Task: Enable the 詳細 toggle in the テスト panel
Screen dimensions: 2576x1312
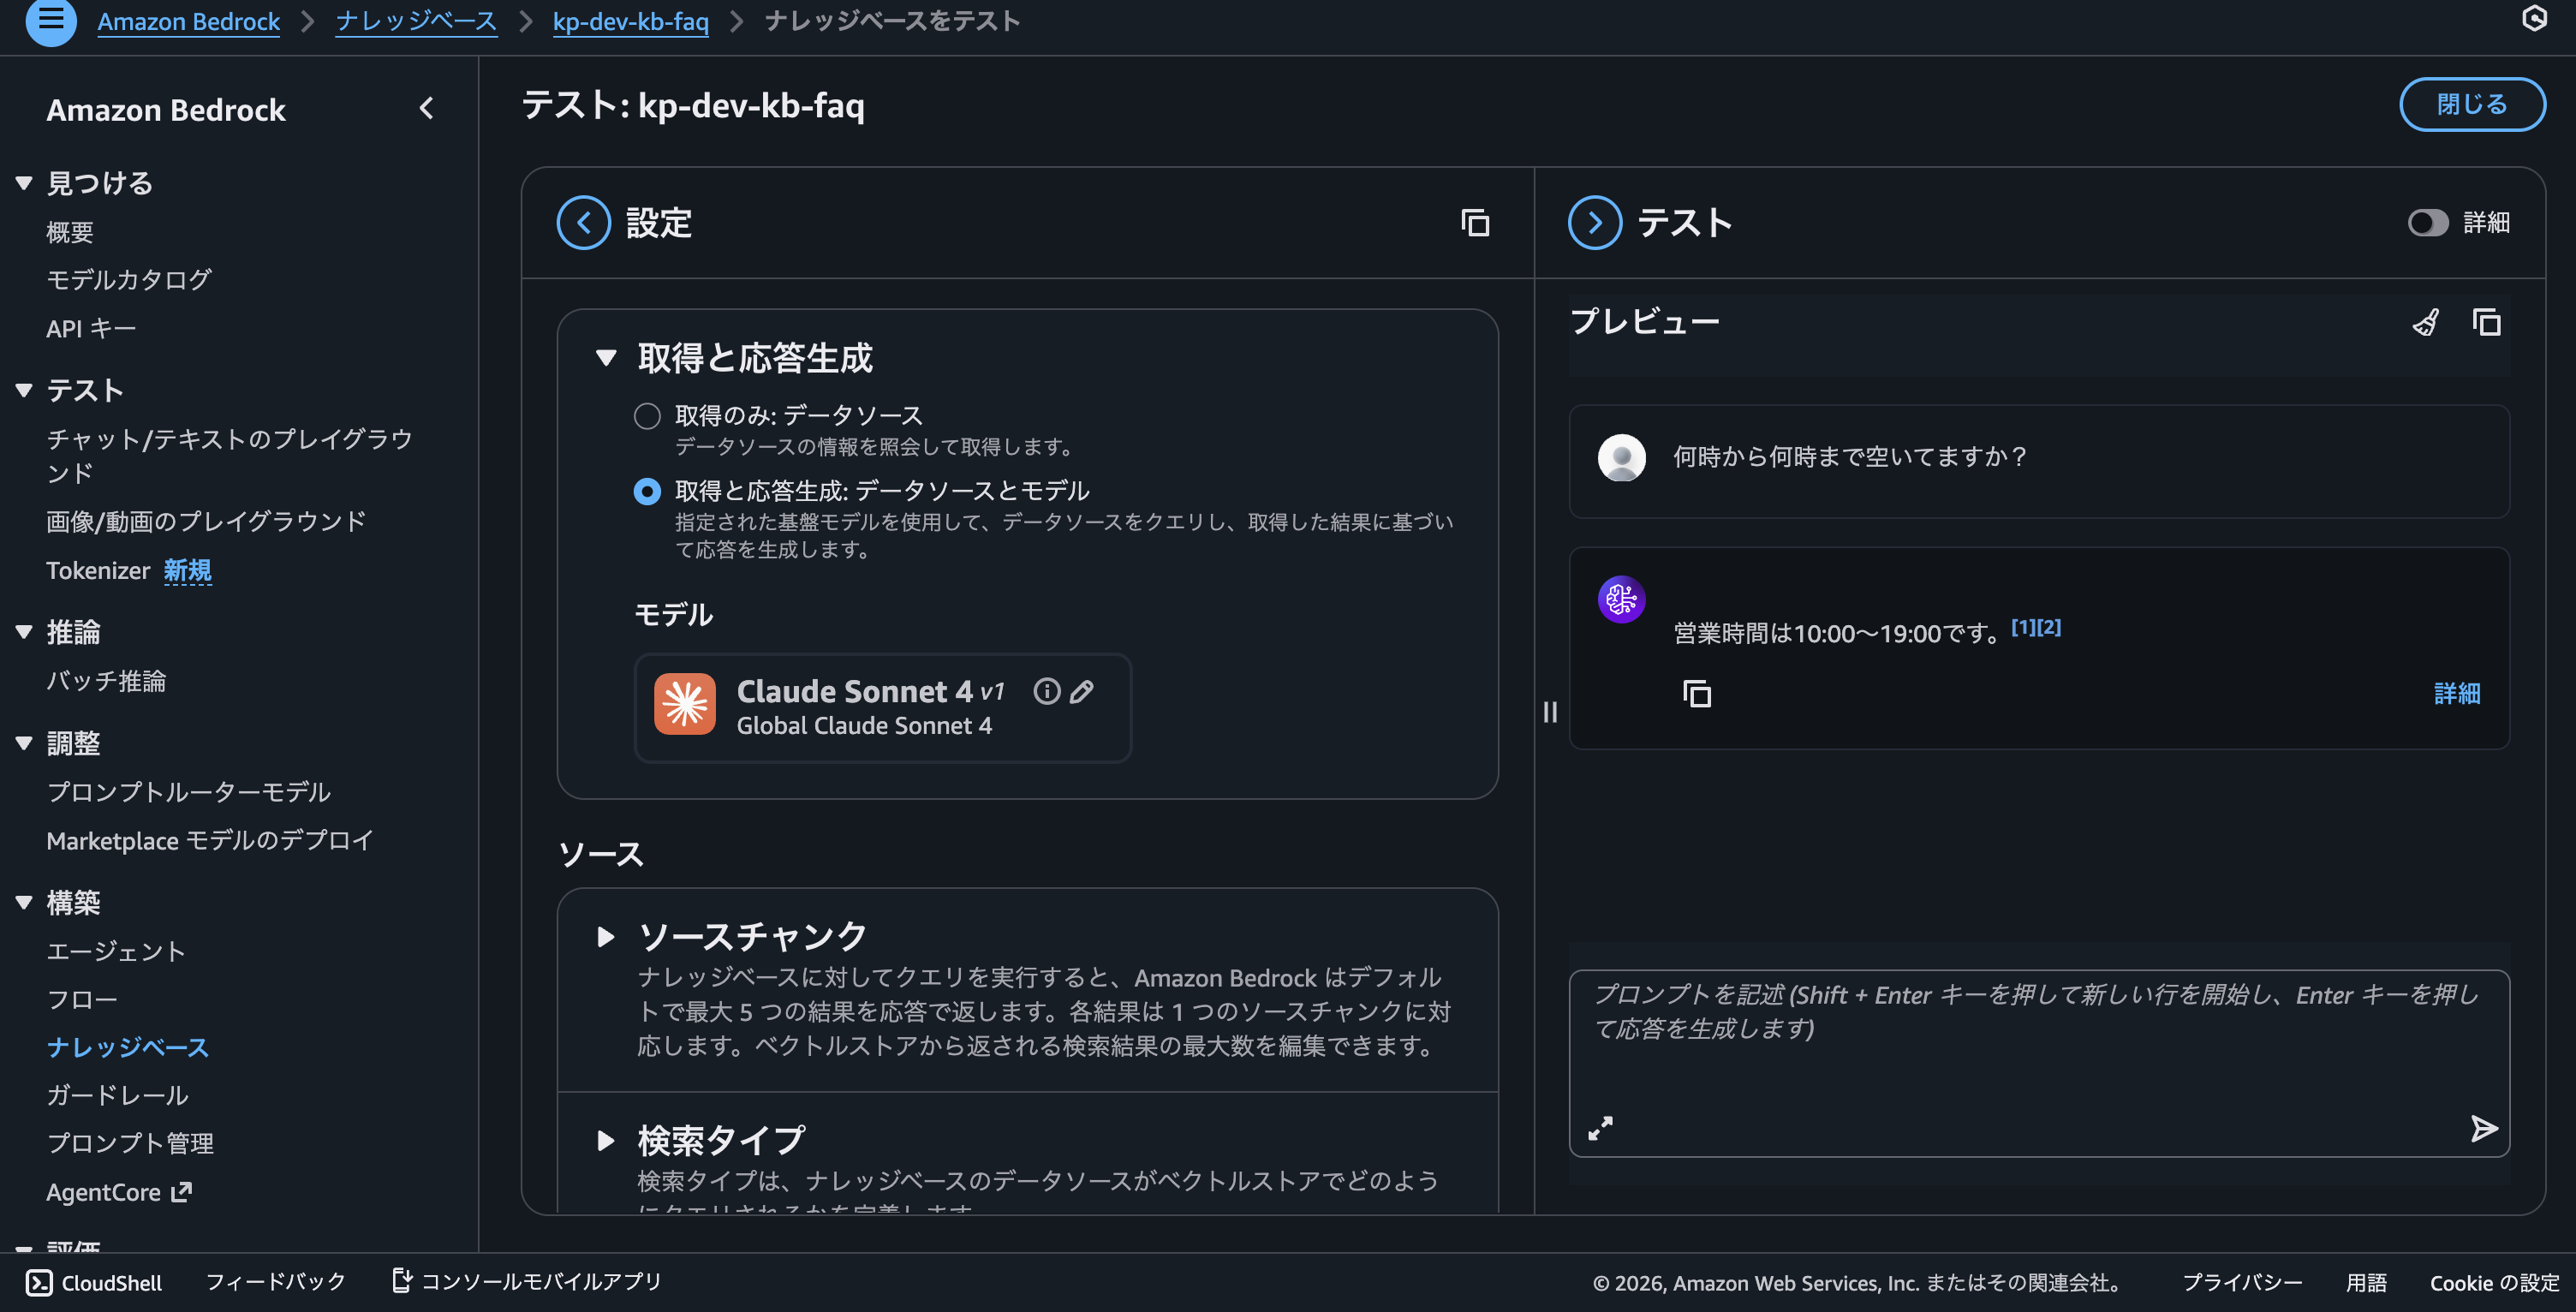Action: [x=2428, y=223]
